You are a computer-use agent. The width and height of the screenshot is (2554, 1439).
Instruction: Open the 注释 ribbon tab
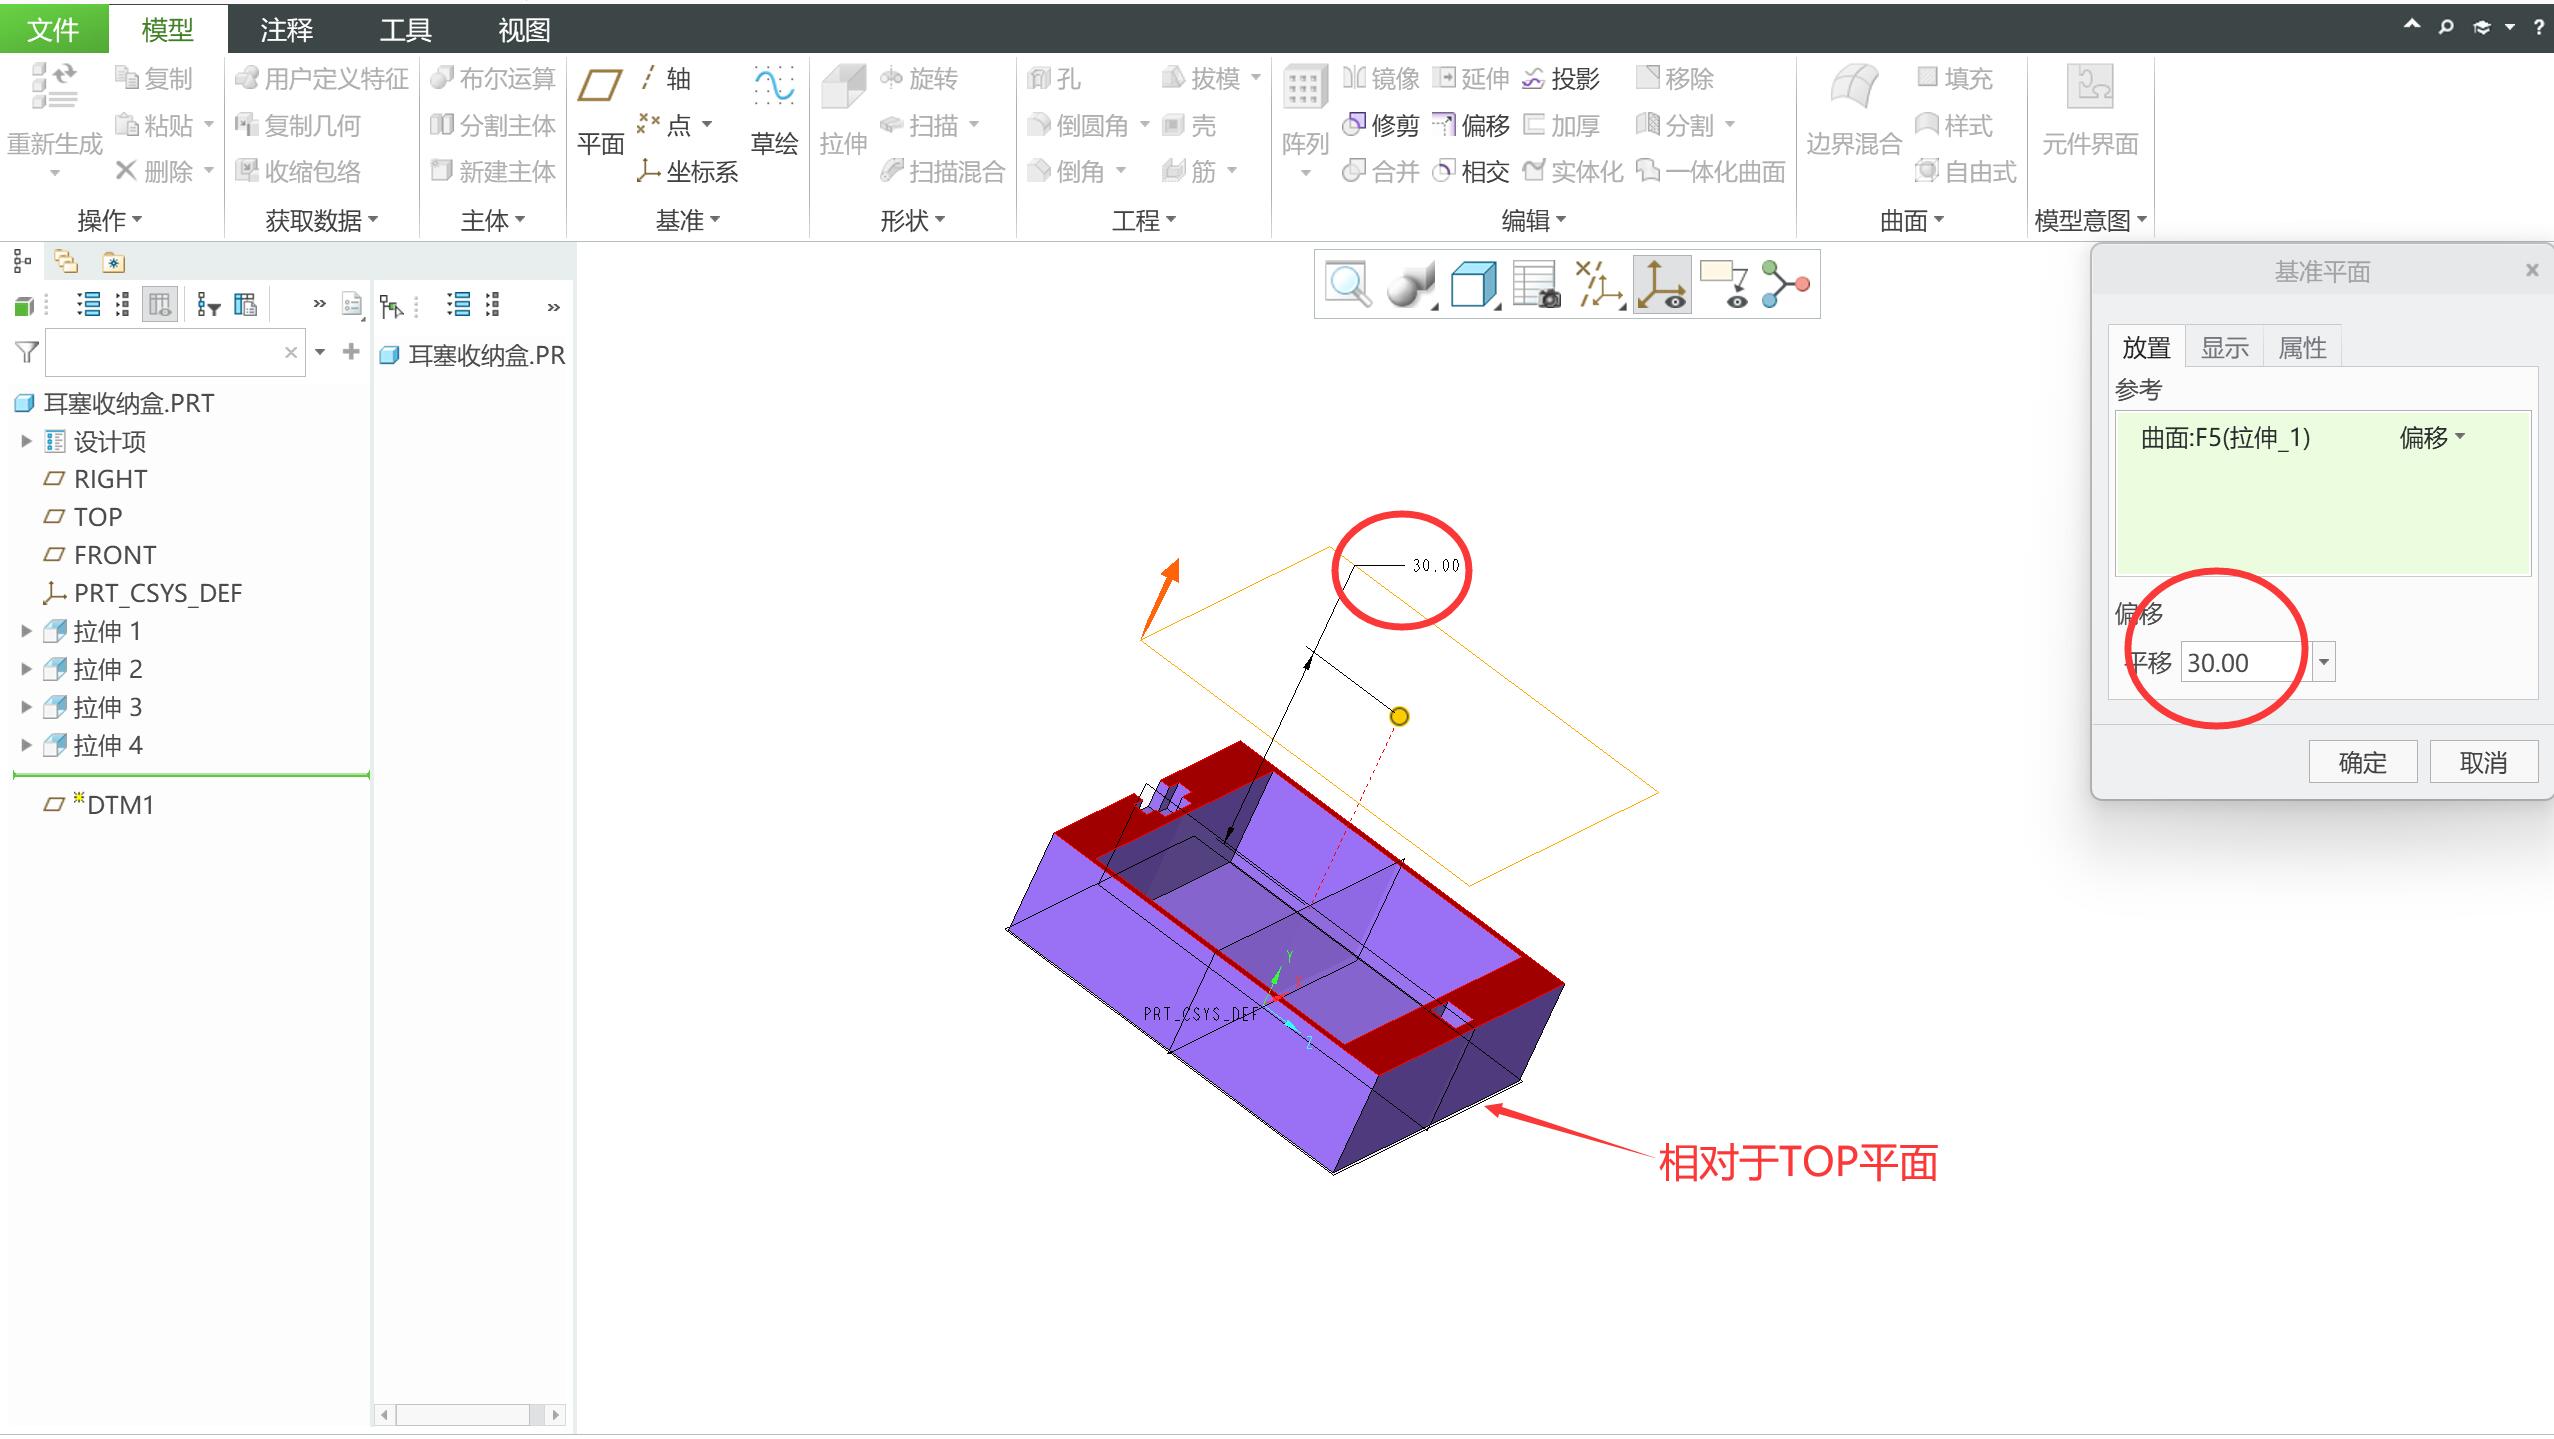pyautogui.click(x=286, y=29)
